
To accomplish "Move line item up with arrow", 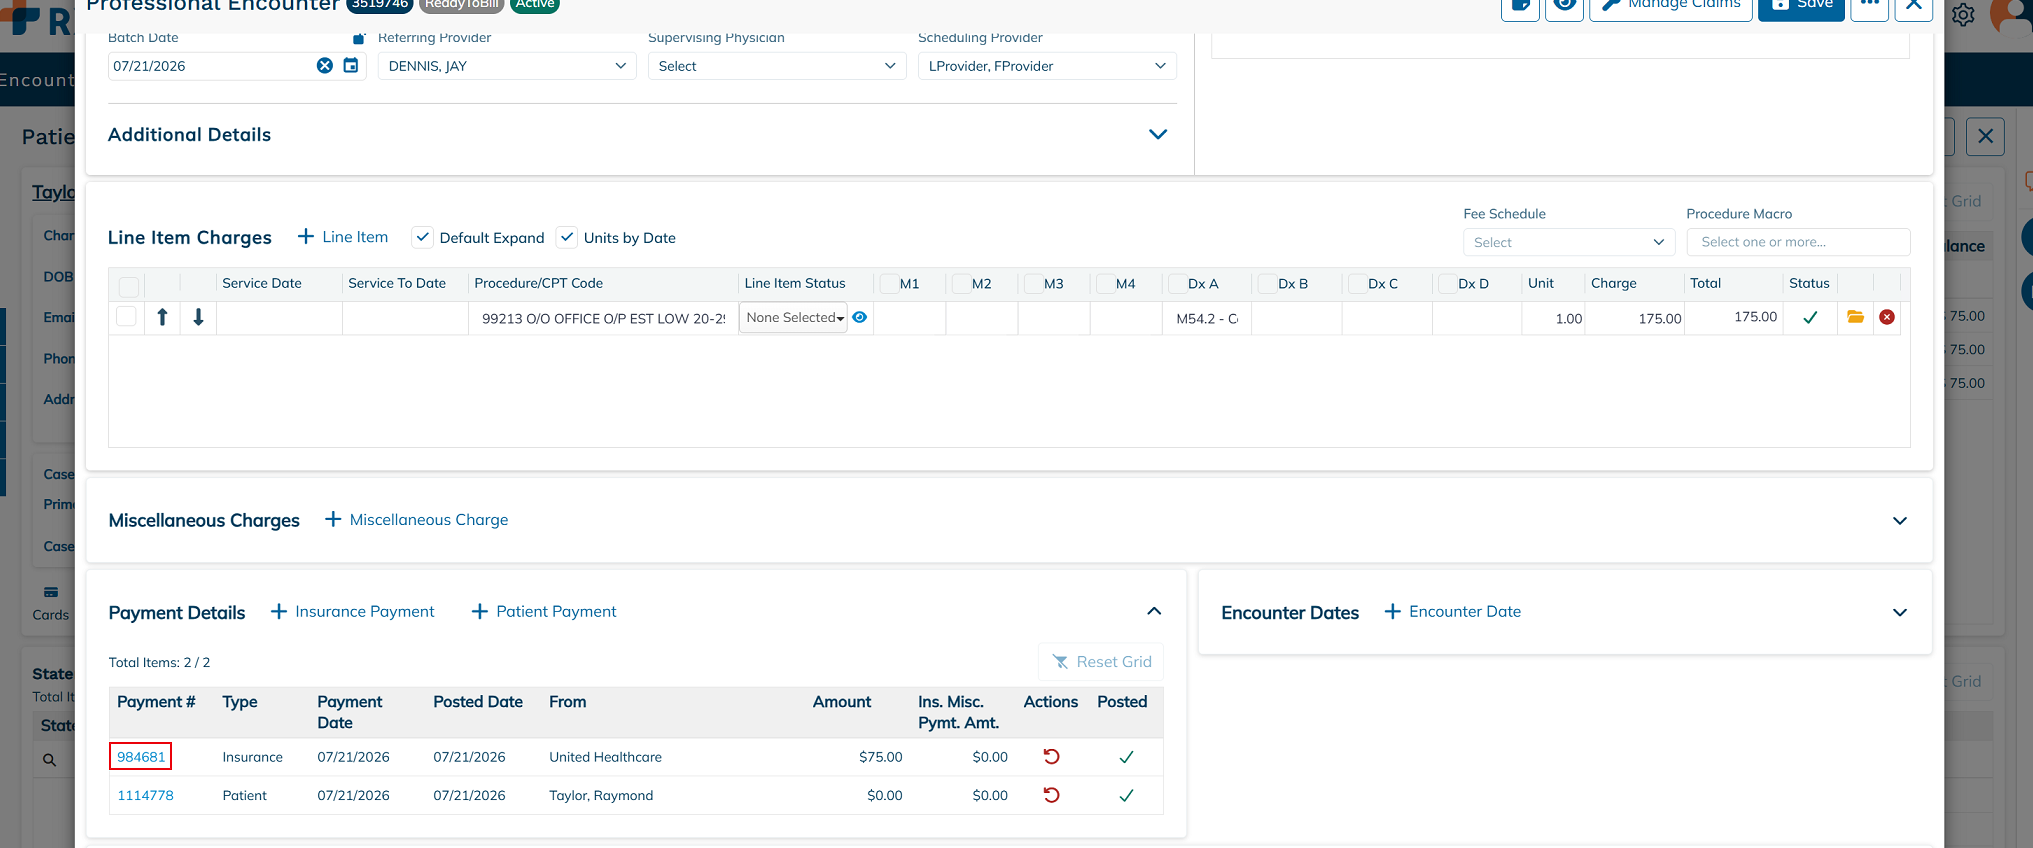I will tap(162, 317).
